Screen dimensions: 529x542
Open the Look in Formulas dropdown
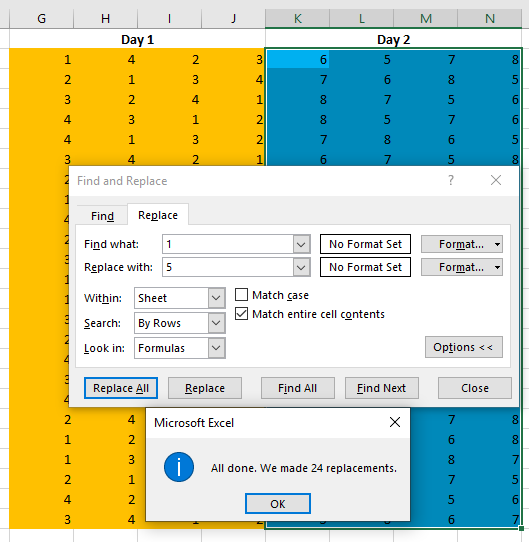click(216, 348)
